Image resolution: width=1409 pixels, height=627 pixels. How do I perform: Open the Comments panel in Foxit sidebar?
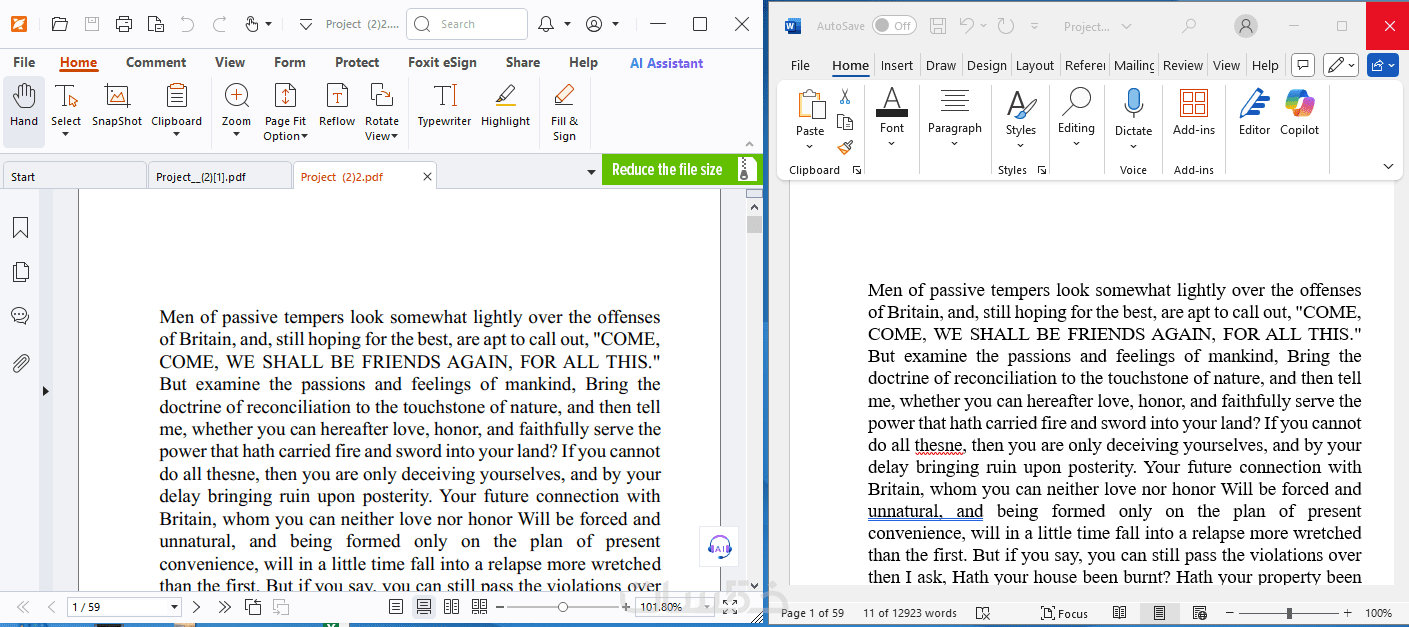(20, 316)
